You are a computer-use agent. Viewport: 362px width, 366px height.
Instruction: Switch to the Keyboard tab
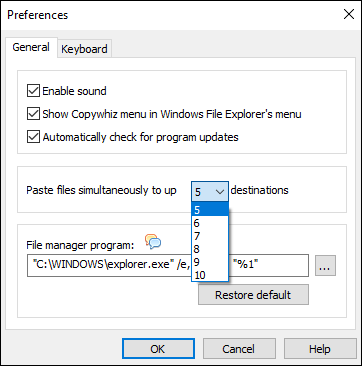(84, 49)
